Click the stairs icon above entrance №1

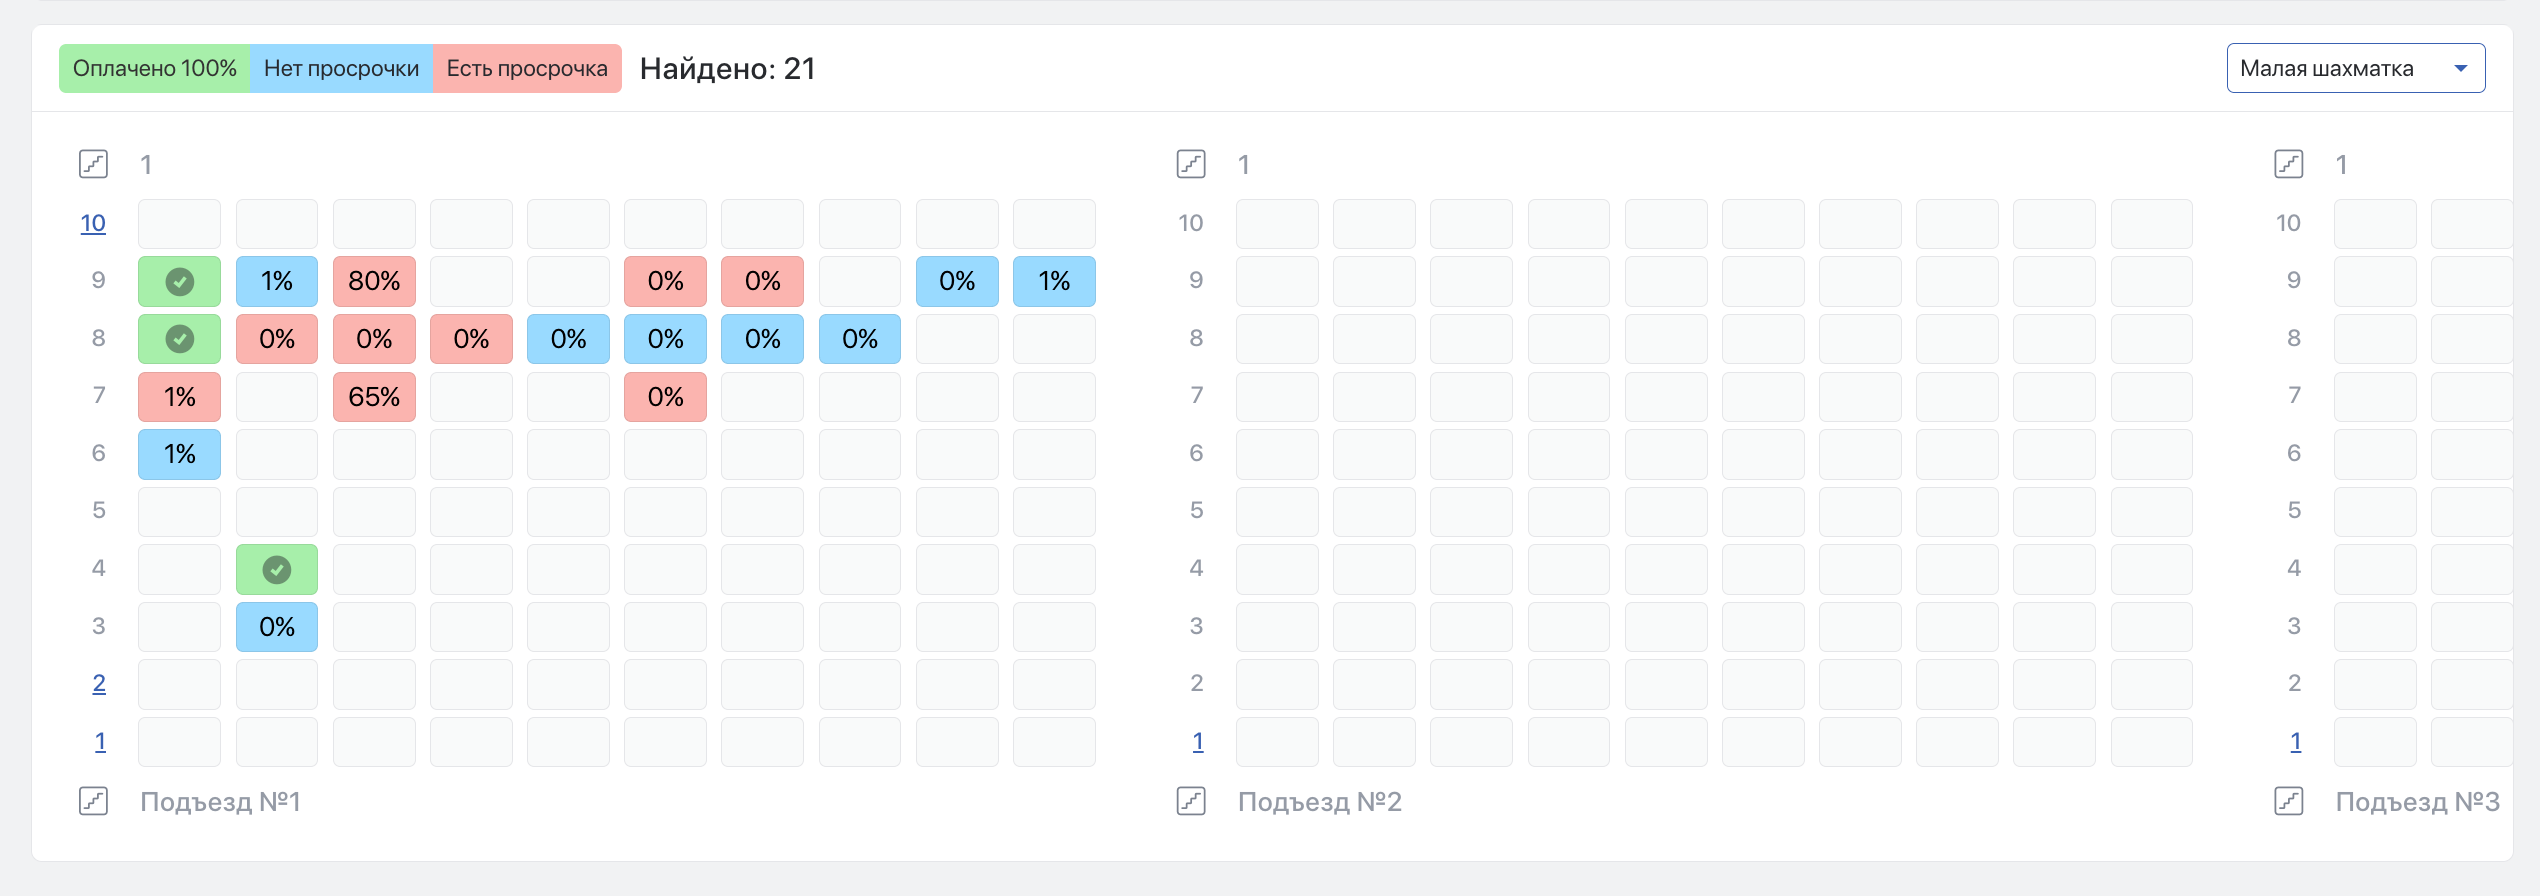coord(93,164)
